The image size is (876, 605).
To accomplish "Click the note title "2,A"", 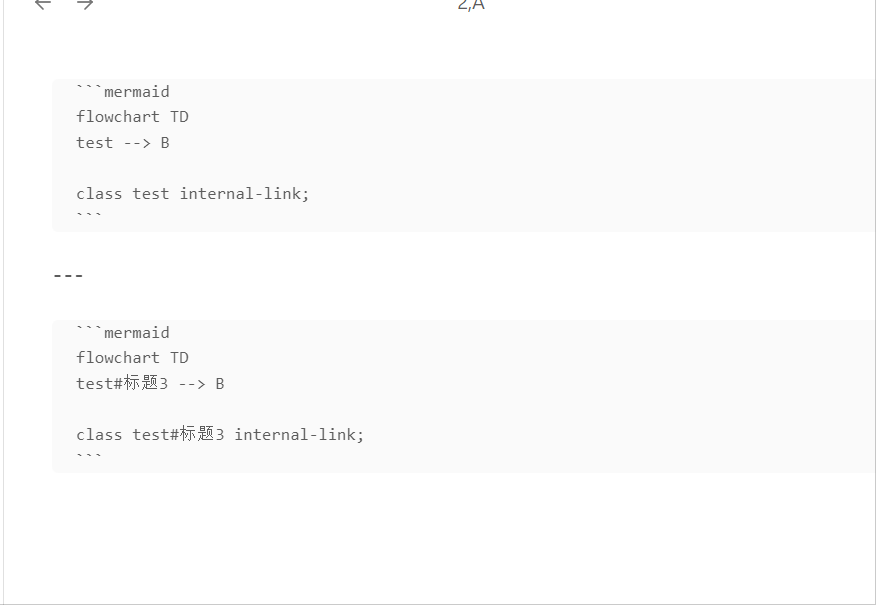I will coord(471,5).
